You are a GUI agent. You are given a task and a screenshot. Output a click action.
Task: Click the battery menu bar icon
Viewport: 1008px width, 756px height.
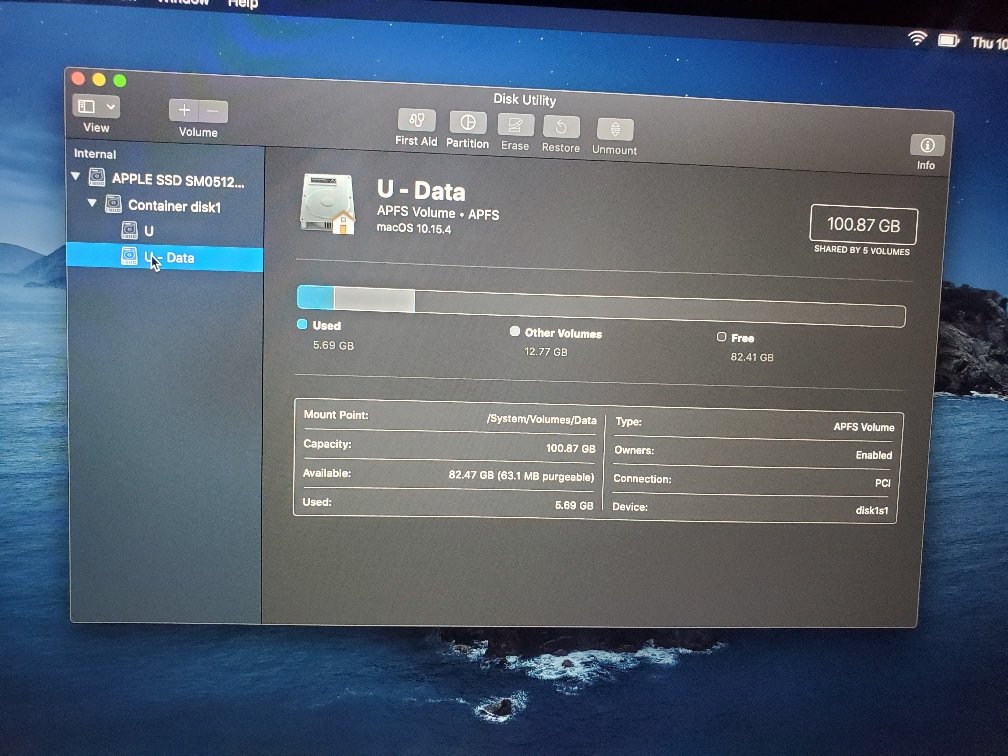tap(948, 40)
